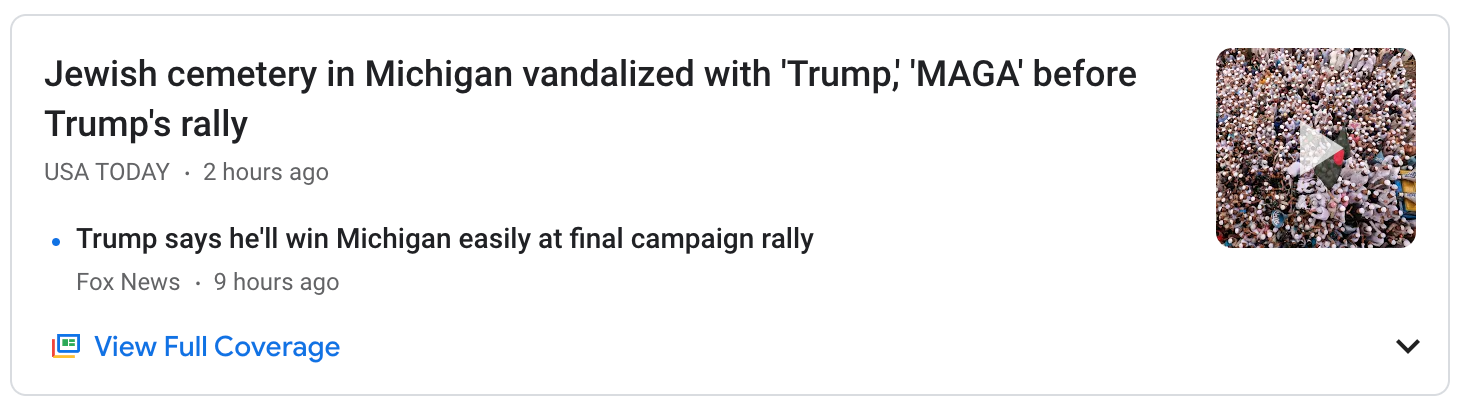The width and height of the screenshot is (1466, 414).
Task: Click the word 'Coverage' in the blue link
Action: [277, 347]
